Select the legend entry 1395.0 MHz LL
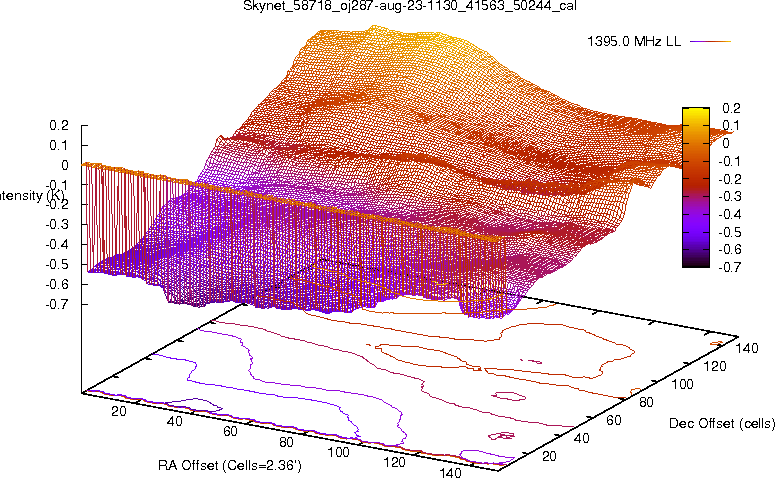 click(634, 42)
